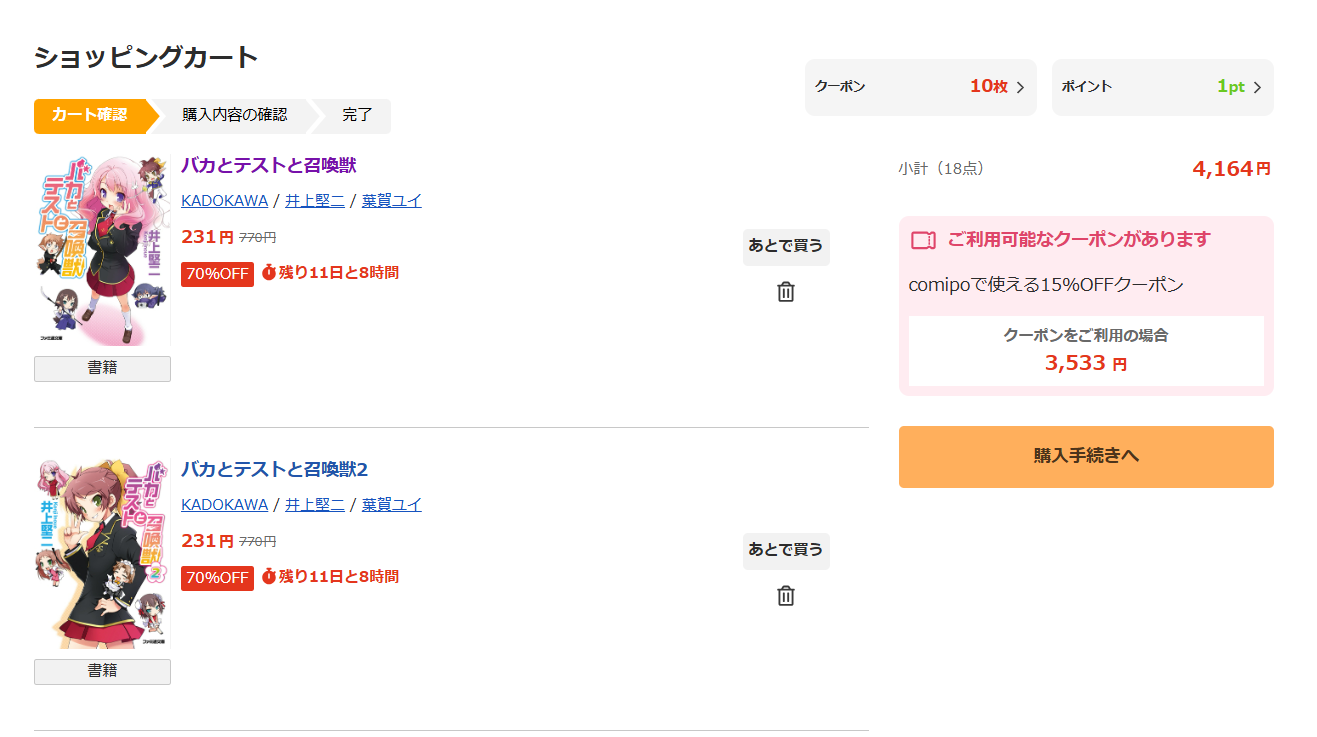Open first book's cover thumbnail

[102, 251]
